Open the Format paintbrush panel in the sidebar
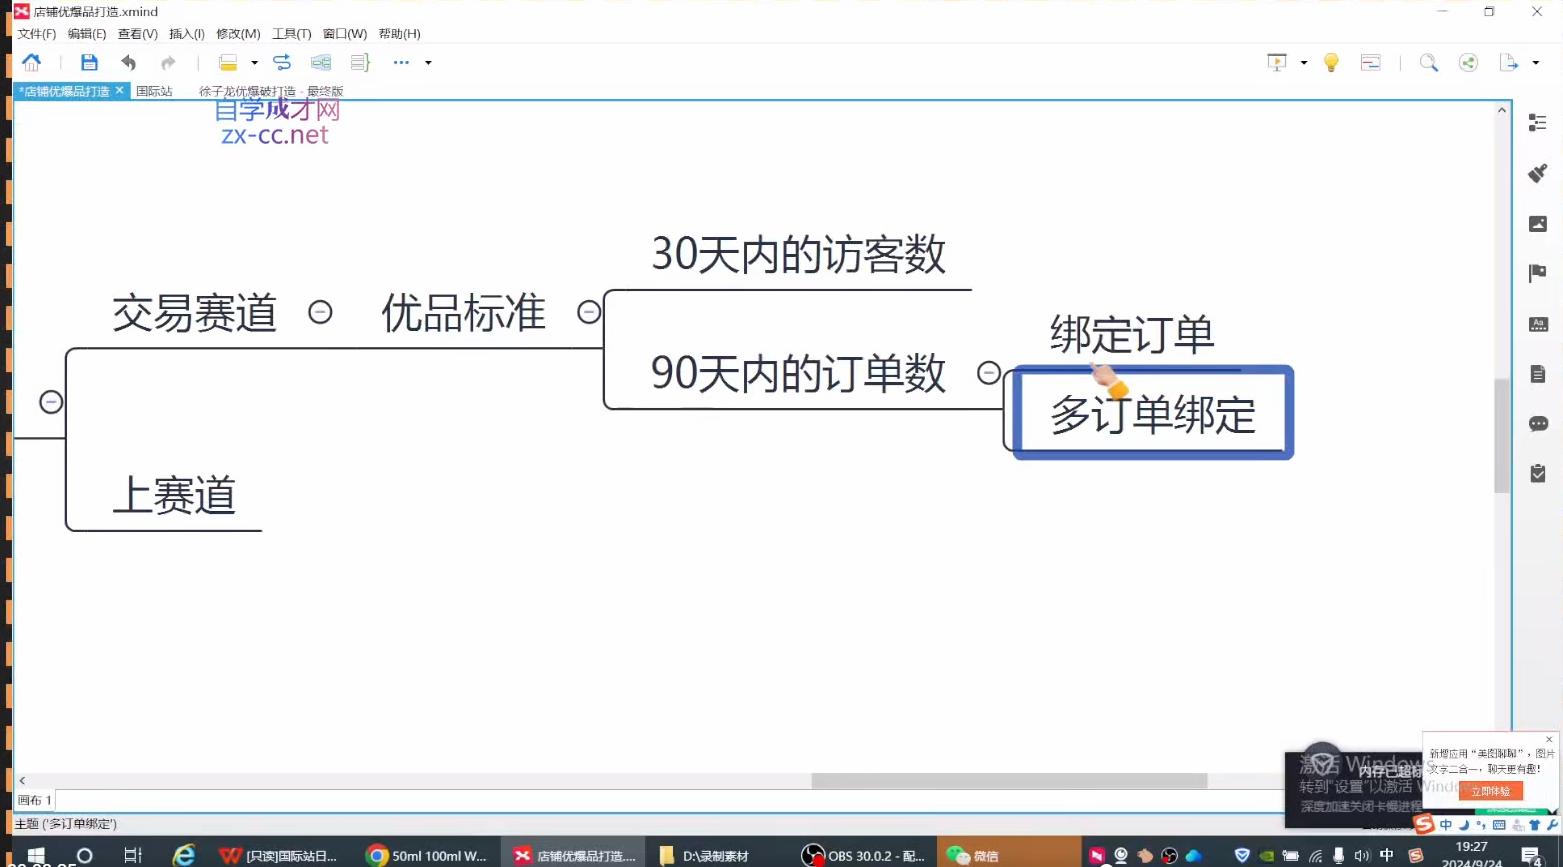 (x=1537, y=173)
